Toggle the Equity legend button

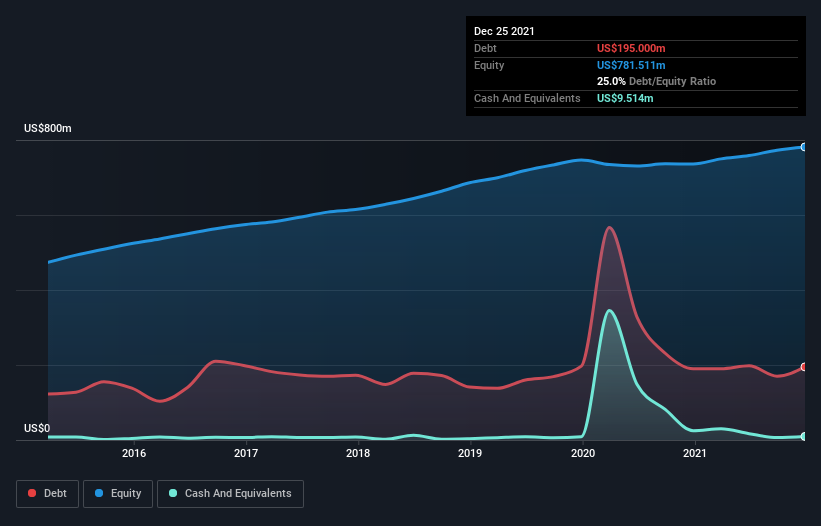(x=118, y=494)
